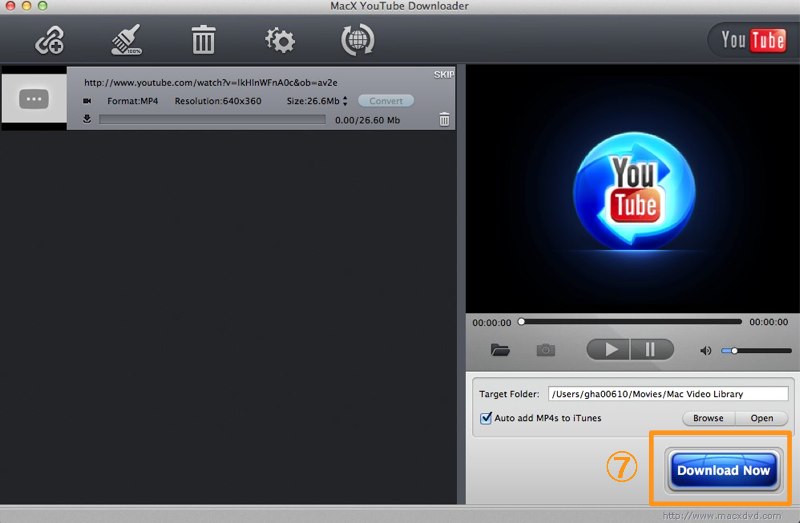This screenshot has width=800, height=523.
Task: Click the Browse button
Action: pos(708,418)
